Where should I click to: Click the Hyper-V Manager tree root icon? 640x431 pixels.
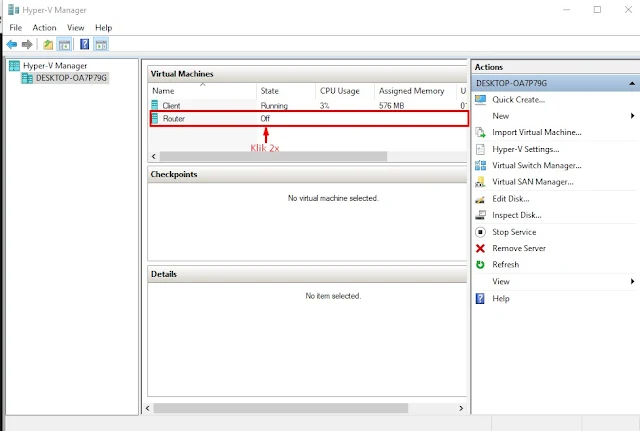(x=14, y=66)
